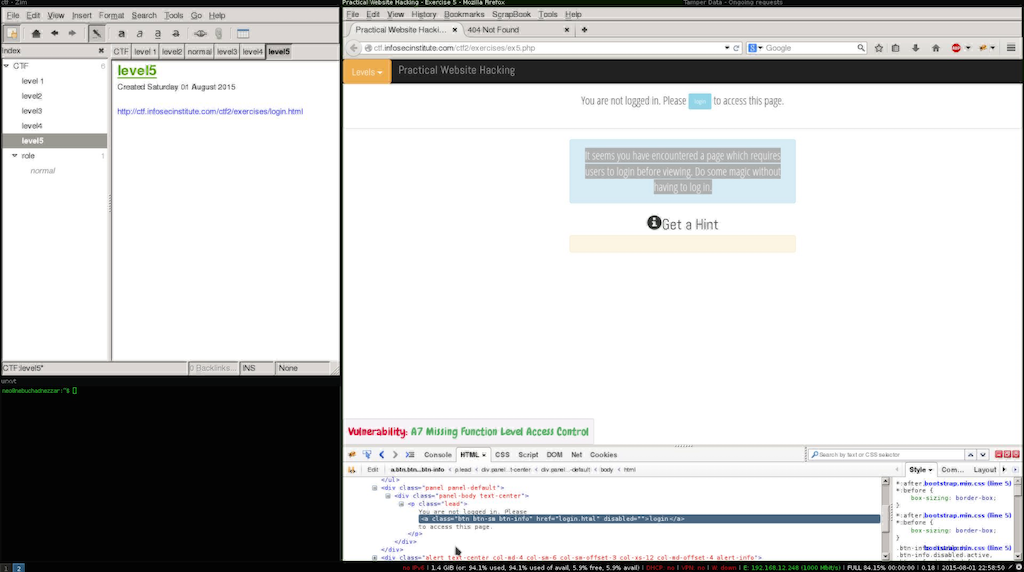This screenshot has width=1024, height=572.
Task: Click the Adblock Plus icon
Action: coord(956,48)
